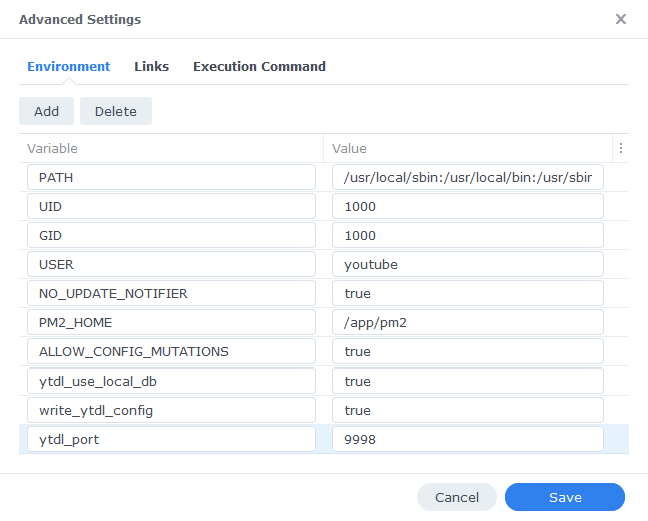The image size is (648, 521).
Task: Edit the ALLOW_CONFIG_MUTATIONS value field
Action: pos(468,351)
